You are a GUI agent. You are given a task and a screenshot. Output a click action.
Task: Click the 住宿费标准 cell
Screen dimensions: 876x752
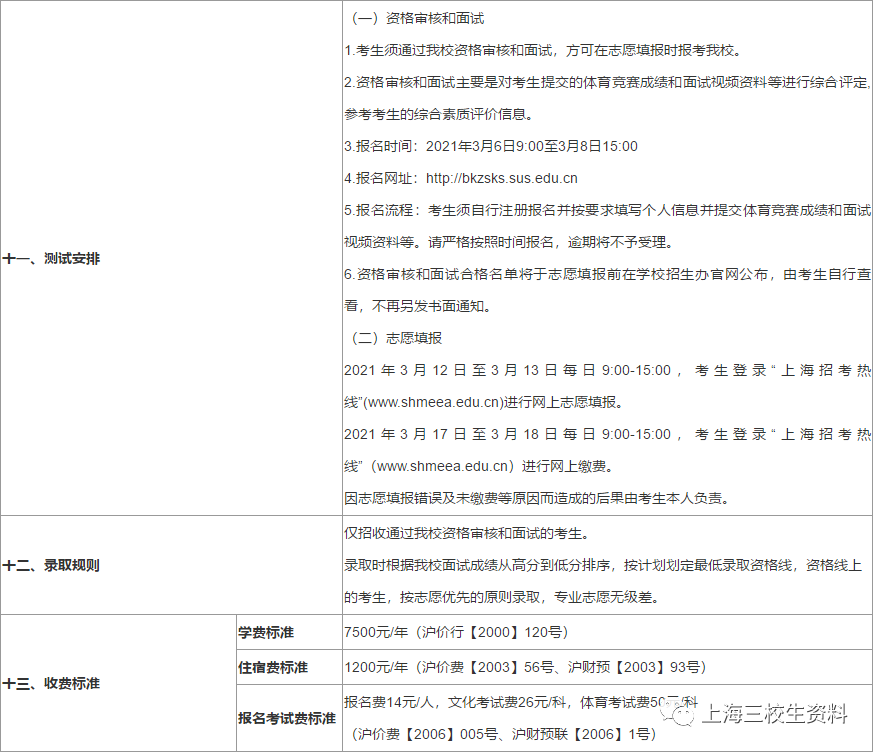pos(272,667)
